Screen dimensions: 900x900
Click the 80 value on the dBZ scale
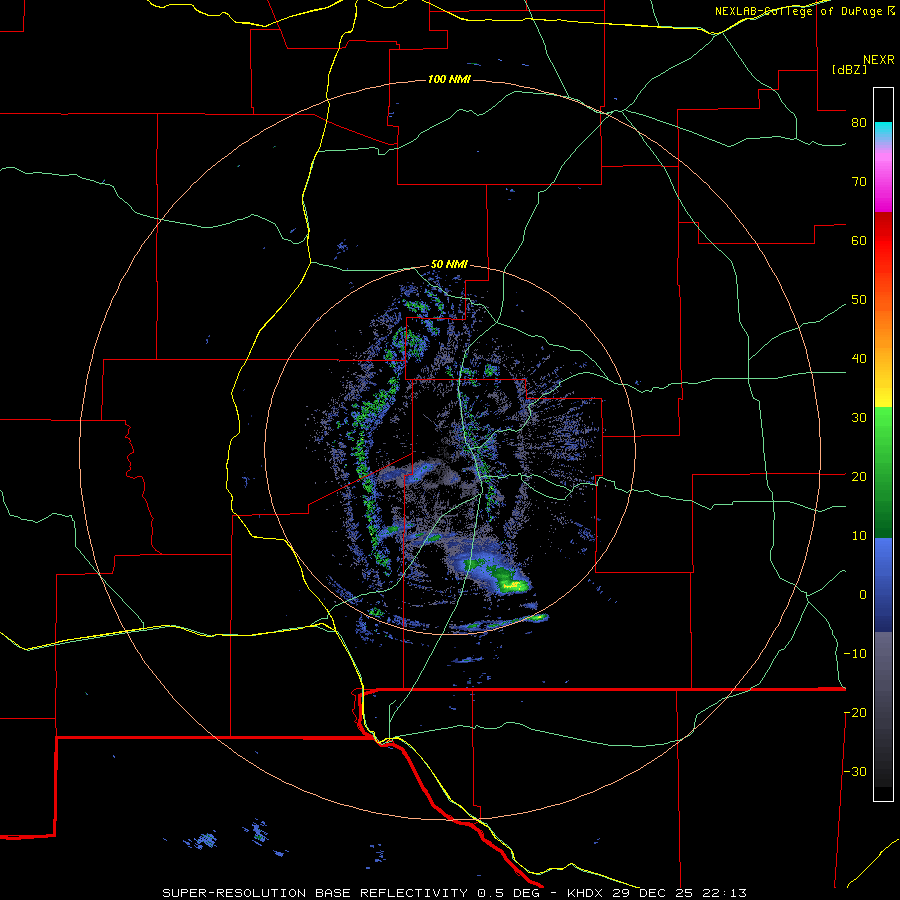pyautogui.click(x=859, y=123)
